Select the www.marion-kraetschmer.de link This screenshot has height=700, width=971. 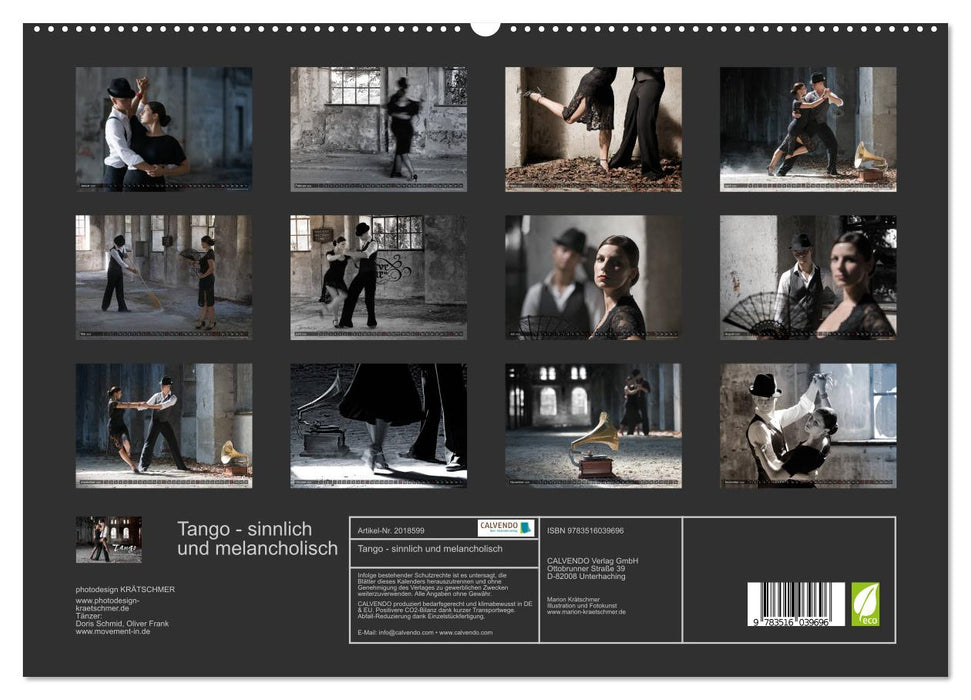click(x=587, y=610)
